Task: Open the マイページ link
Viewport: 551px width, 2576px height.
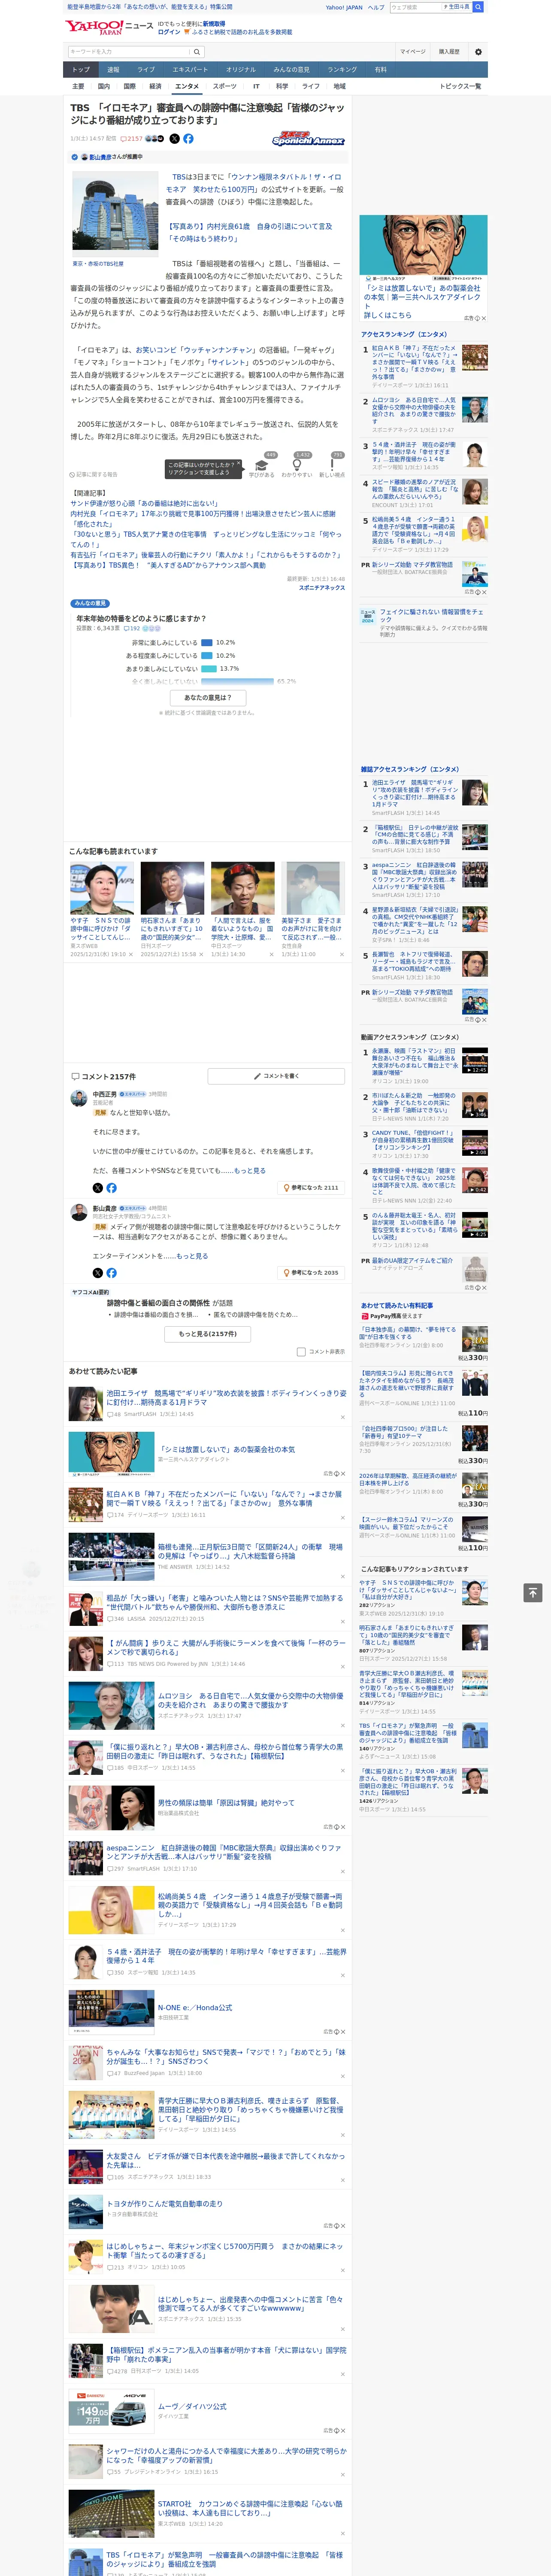Action: pyautogui.click(x=413, y=51)
